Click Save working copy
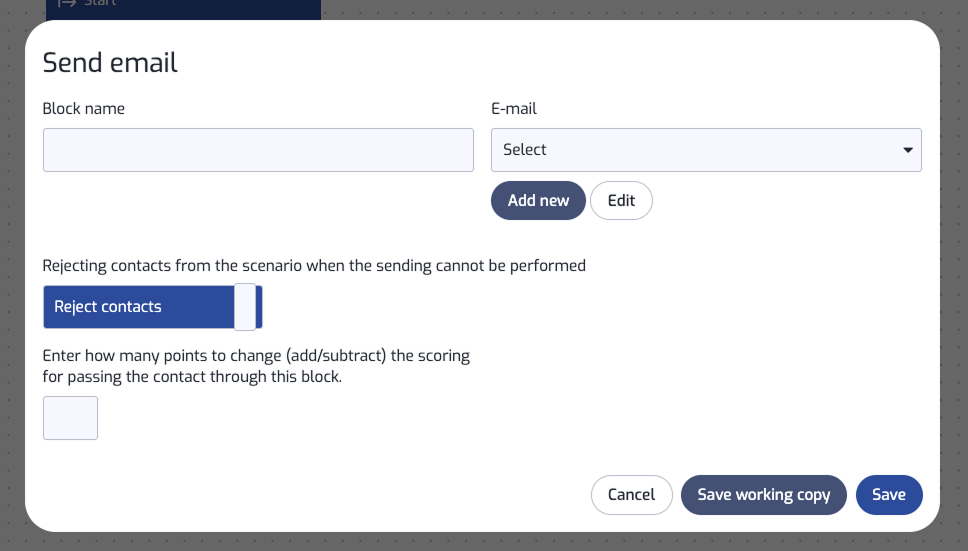 tap(764, 495)
